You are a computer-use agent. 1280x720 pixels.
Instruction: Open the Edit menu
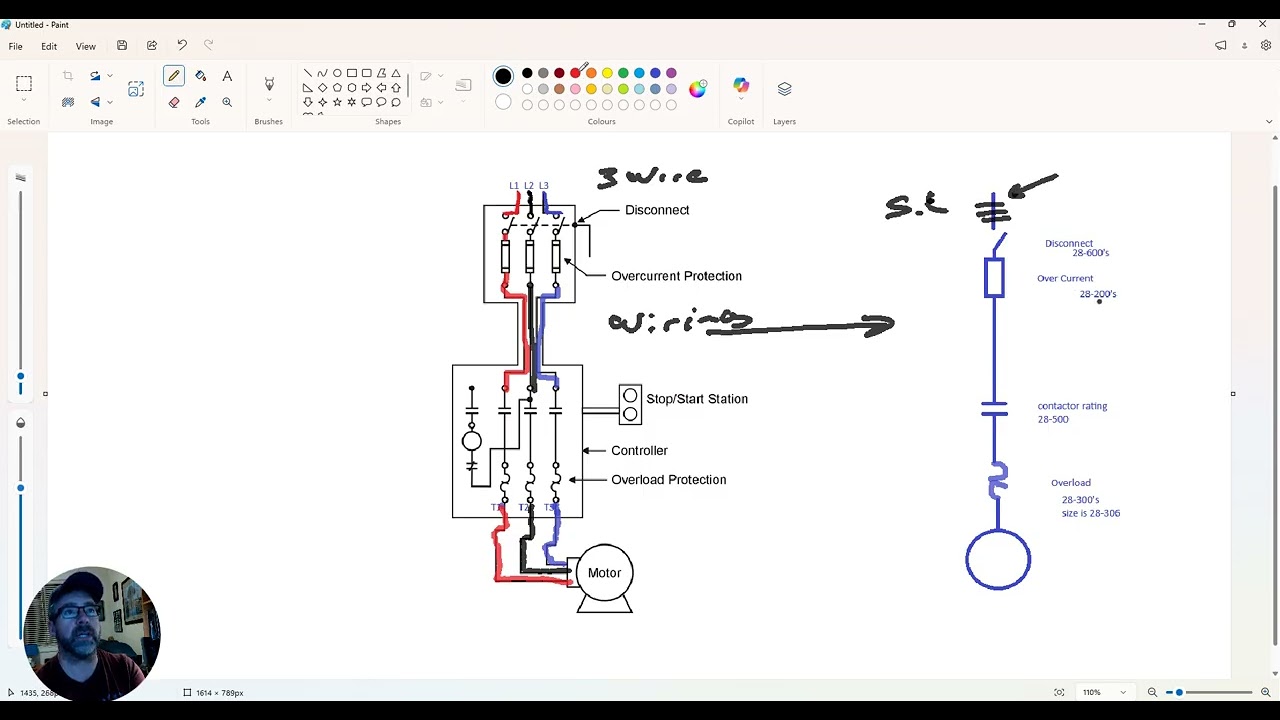(49, 46)
